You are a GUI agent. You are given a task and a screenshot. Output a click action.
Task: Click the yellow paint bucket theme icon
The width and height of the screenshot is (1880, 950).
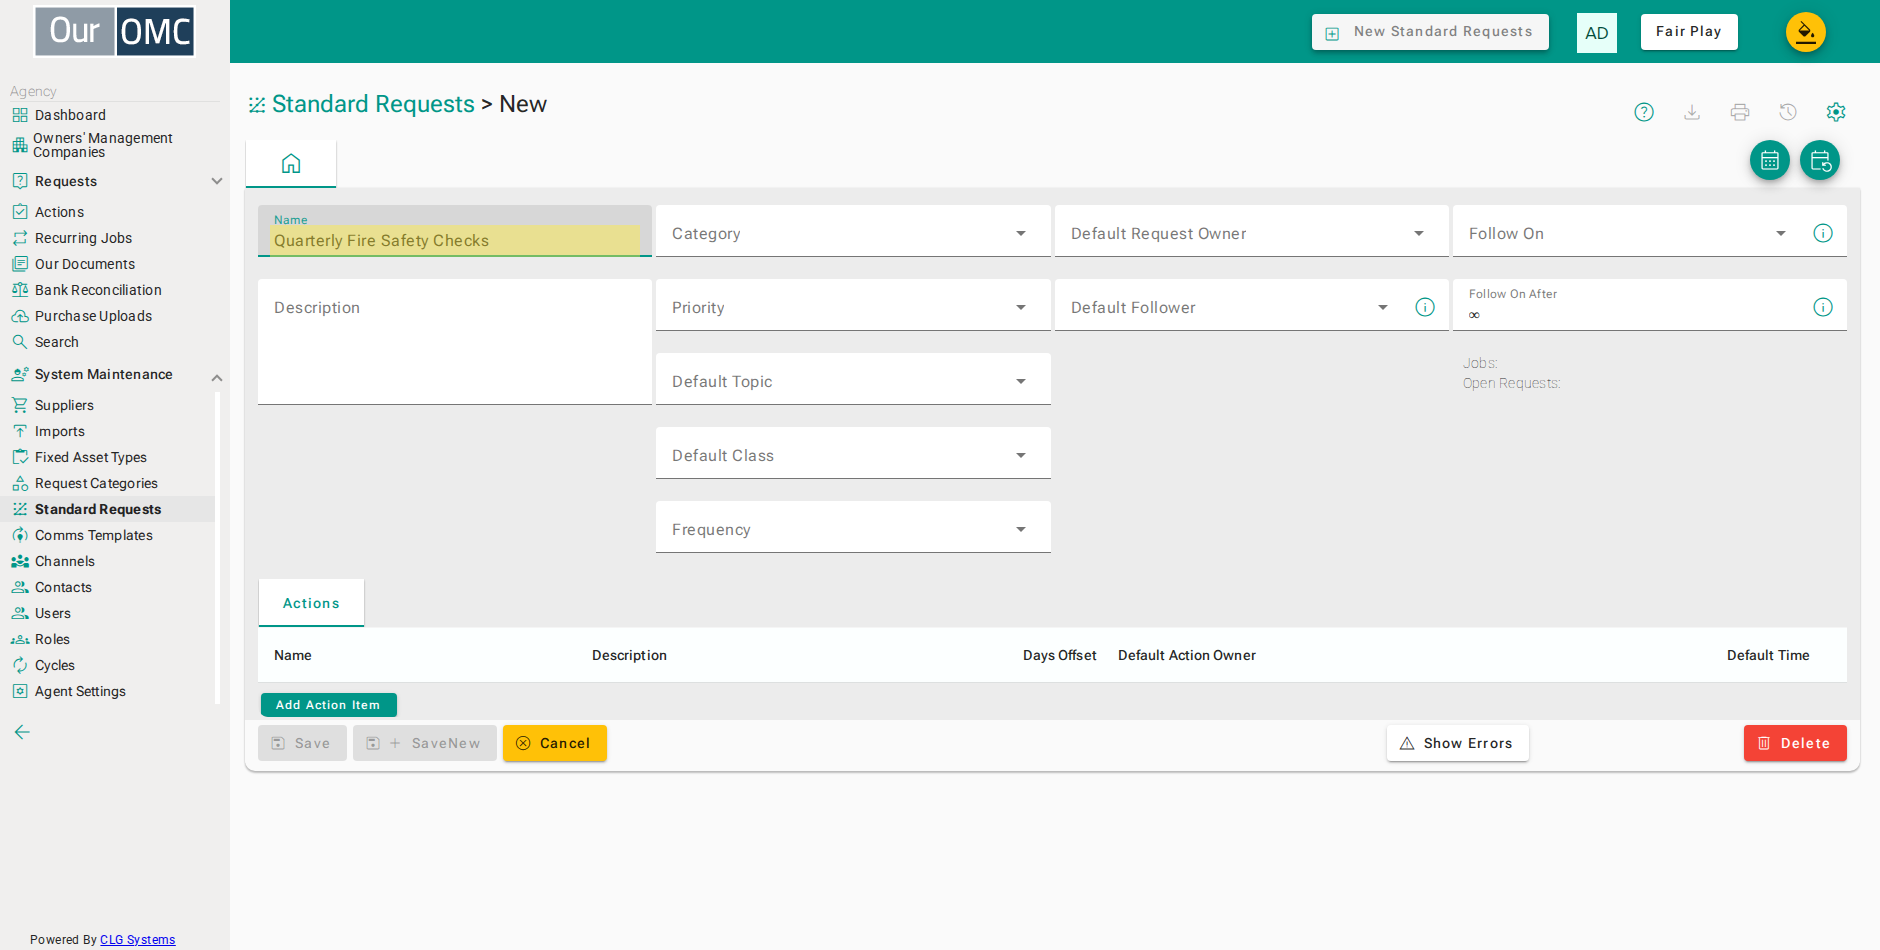1806,32
